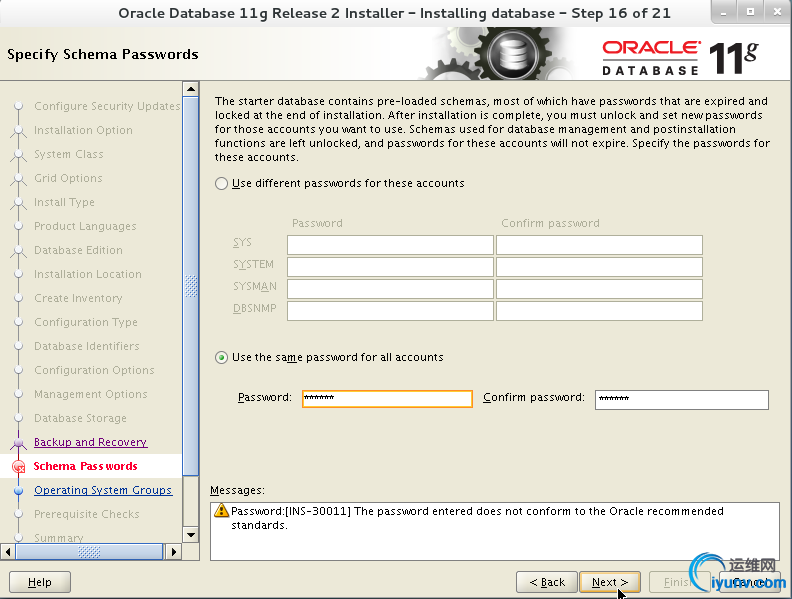Click the SYSTEM confirm password field
Viewport: 792px width, 599px height.
point(599,267)
